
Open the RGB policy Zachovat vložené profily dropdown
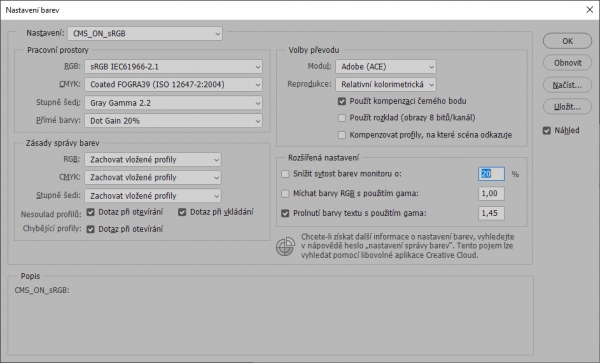pos(153,160)
